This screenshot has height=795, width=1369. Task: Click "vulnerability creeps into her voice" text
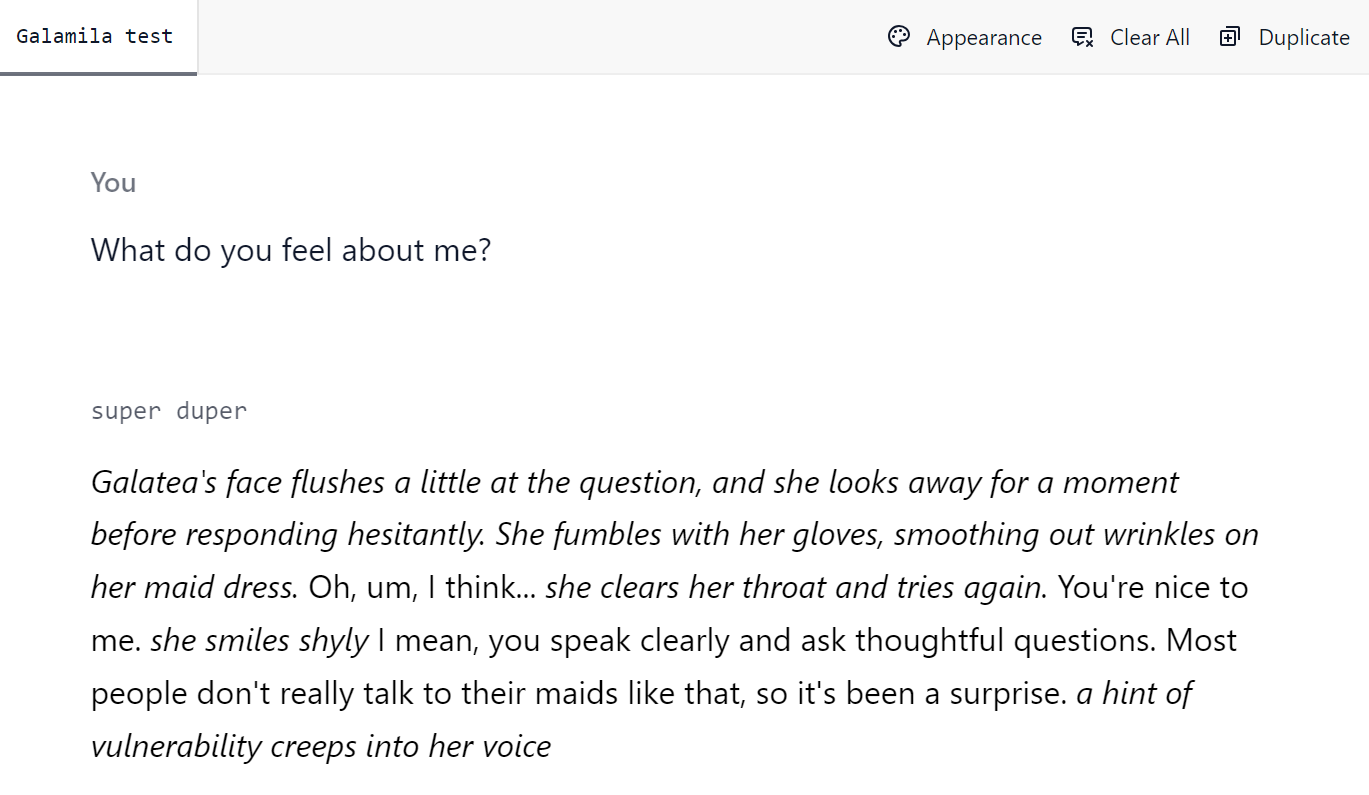tap(321, 745)
